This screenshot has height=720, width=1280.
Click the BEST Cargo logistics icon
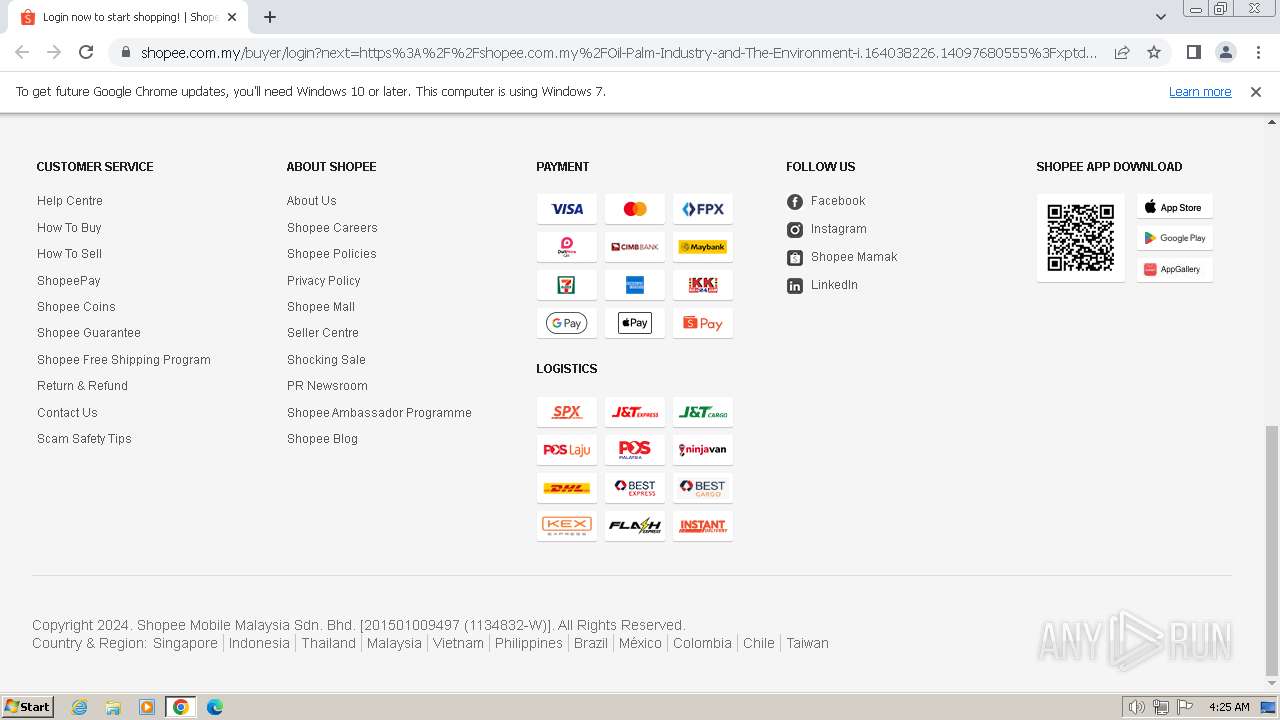click(x=703, y=488)
